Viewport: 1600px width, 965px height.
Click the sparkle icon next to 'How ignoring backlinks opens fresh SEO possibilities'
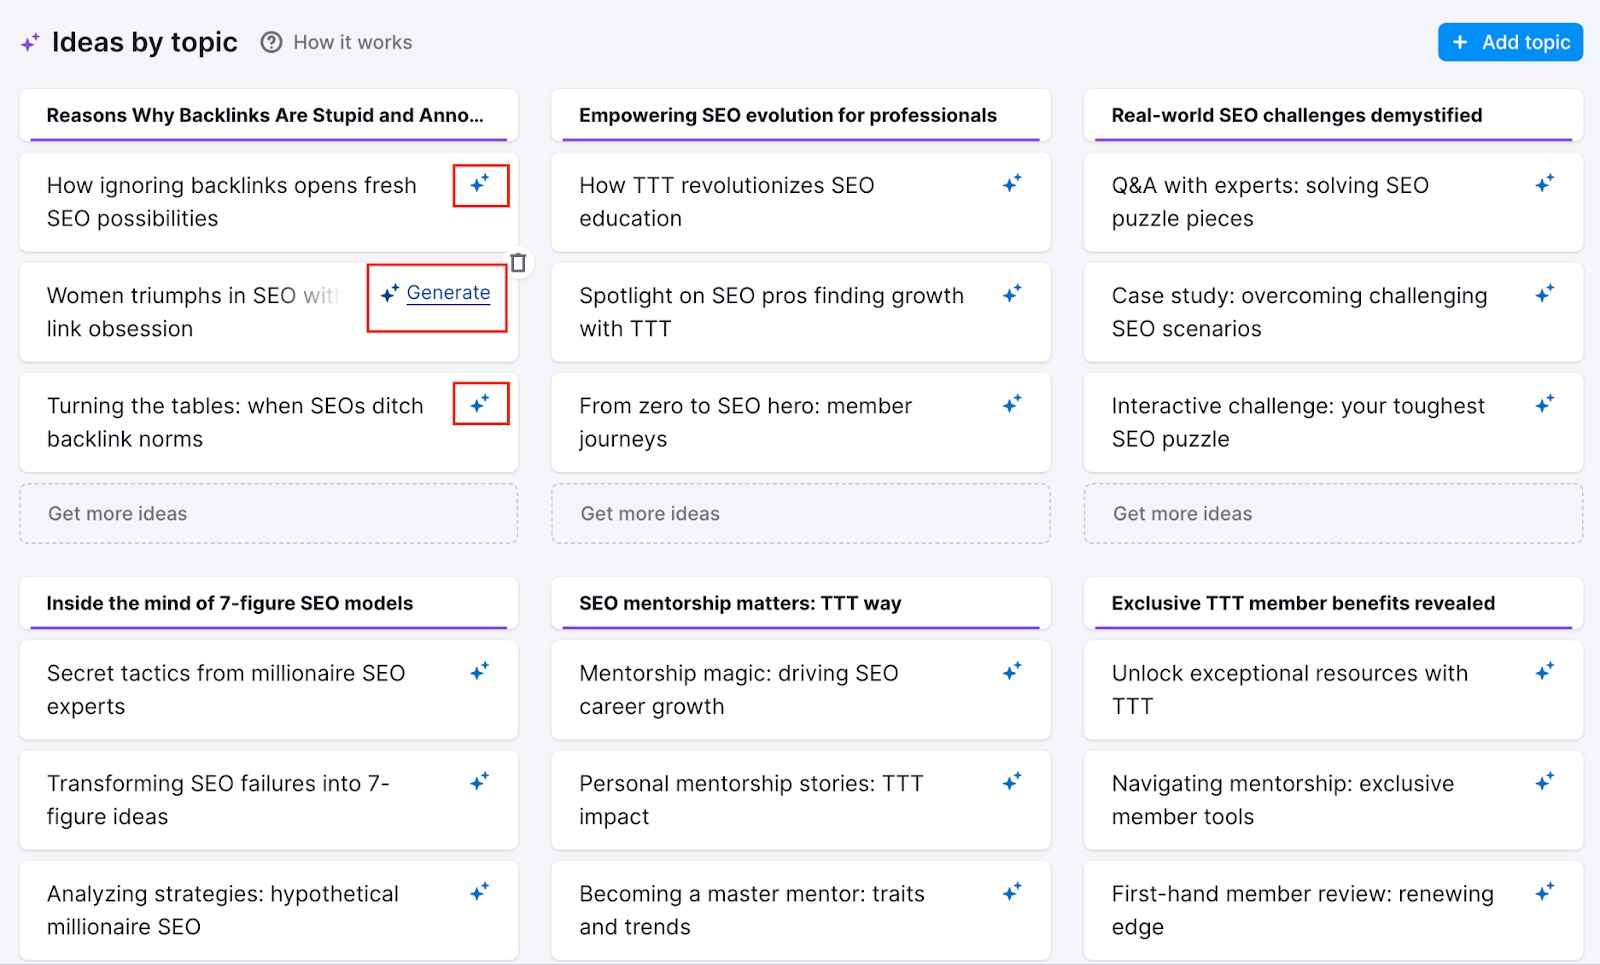pos(481,185)
